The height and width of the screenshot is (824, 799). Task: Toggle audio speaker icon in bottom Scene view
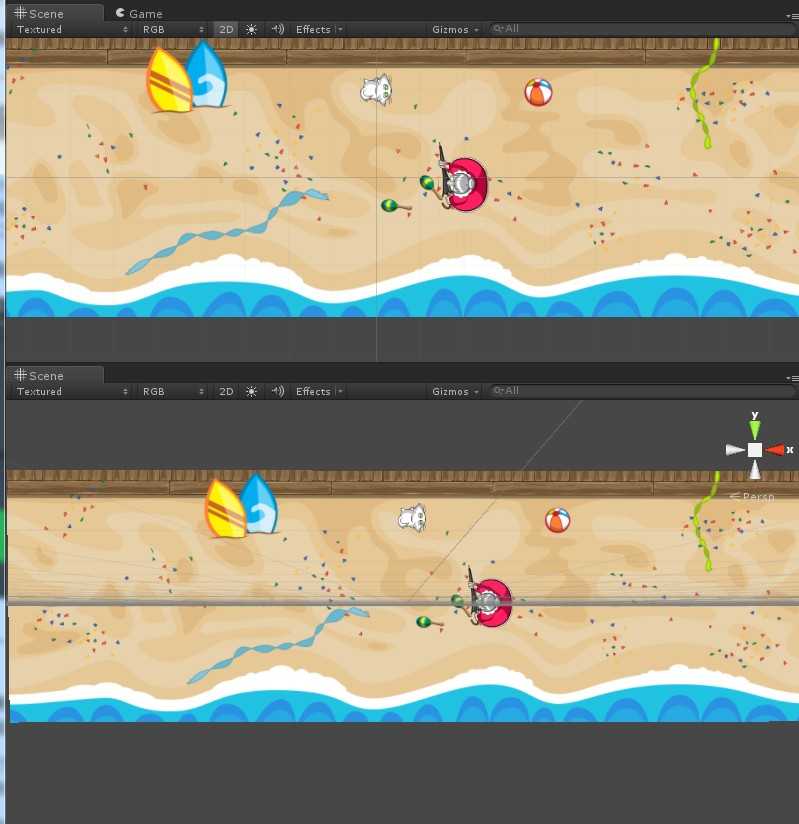pos(278,392)
